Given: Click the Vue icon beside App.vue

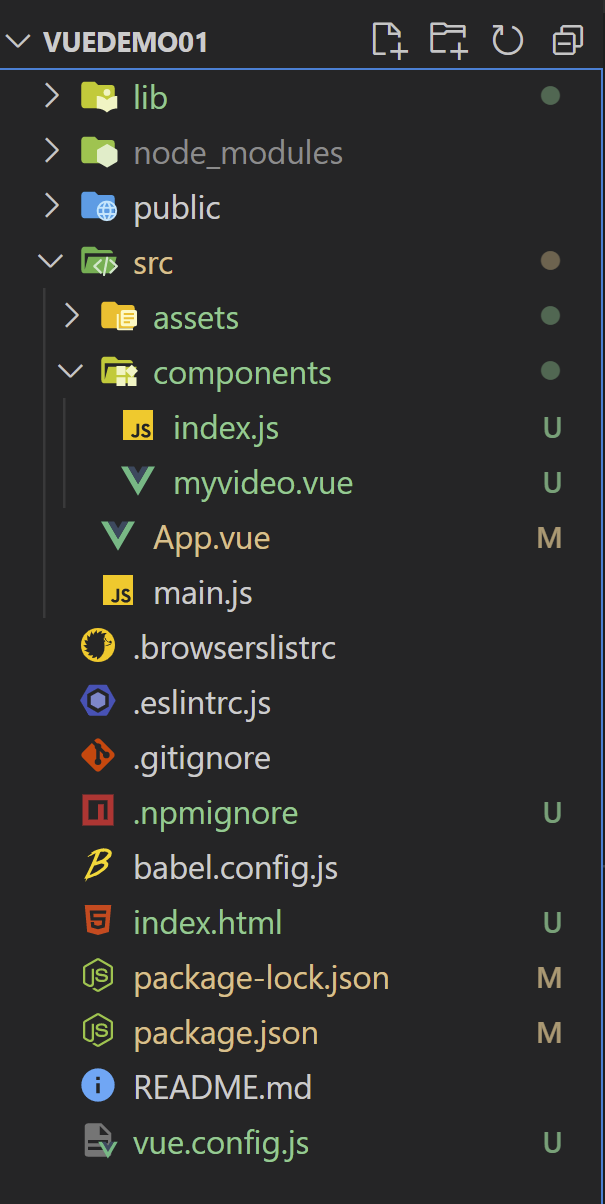Looking at the screenshot, I should click(x=118, y=538).
